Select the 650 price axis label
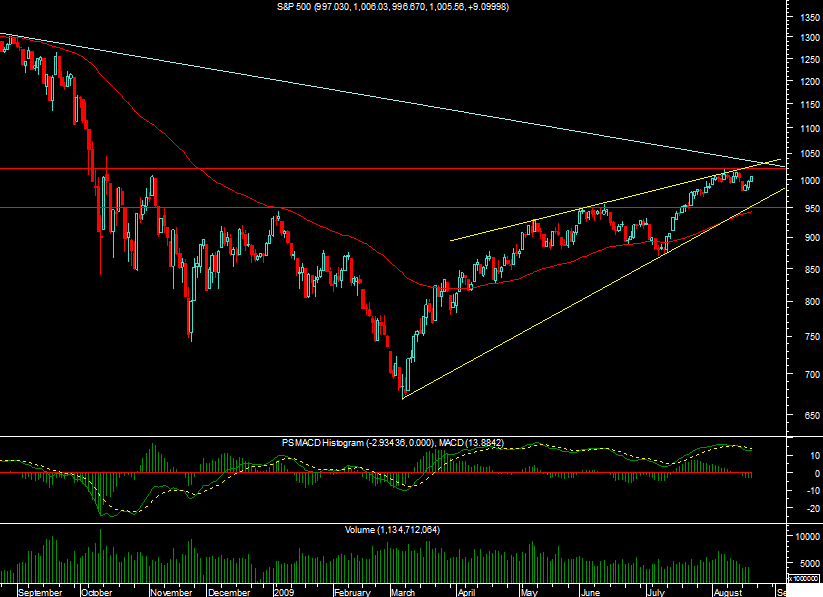 pos(812,415)
